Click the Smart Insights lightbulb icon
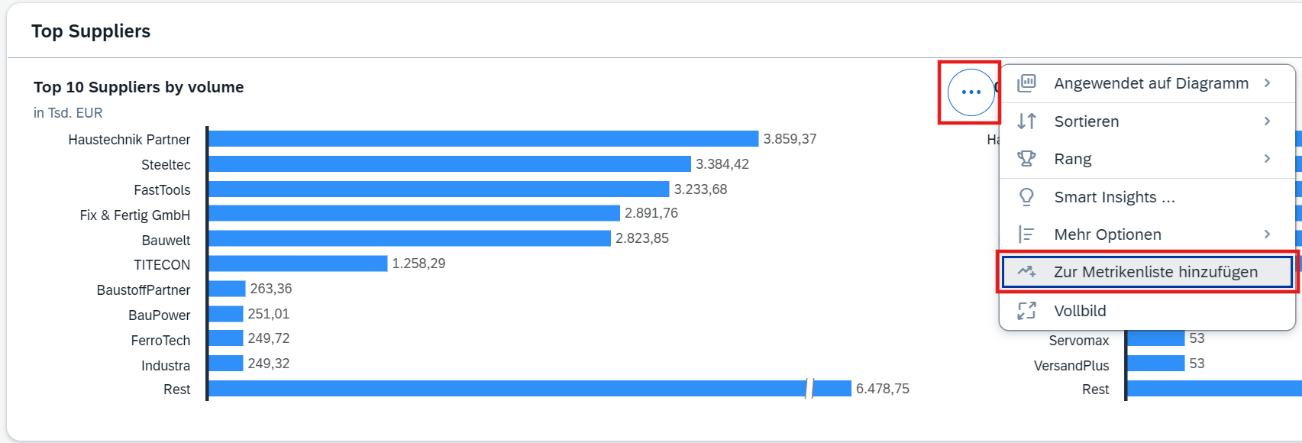This screenshot has height=443, width=1302. (x=1026, y=197)
